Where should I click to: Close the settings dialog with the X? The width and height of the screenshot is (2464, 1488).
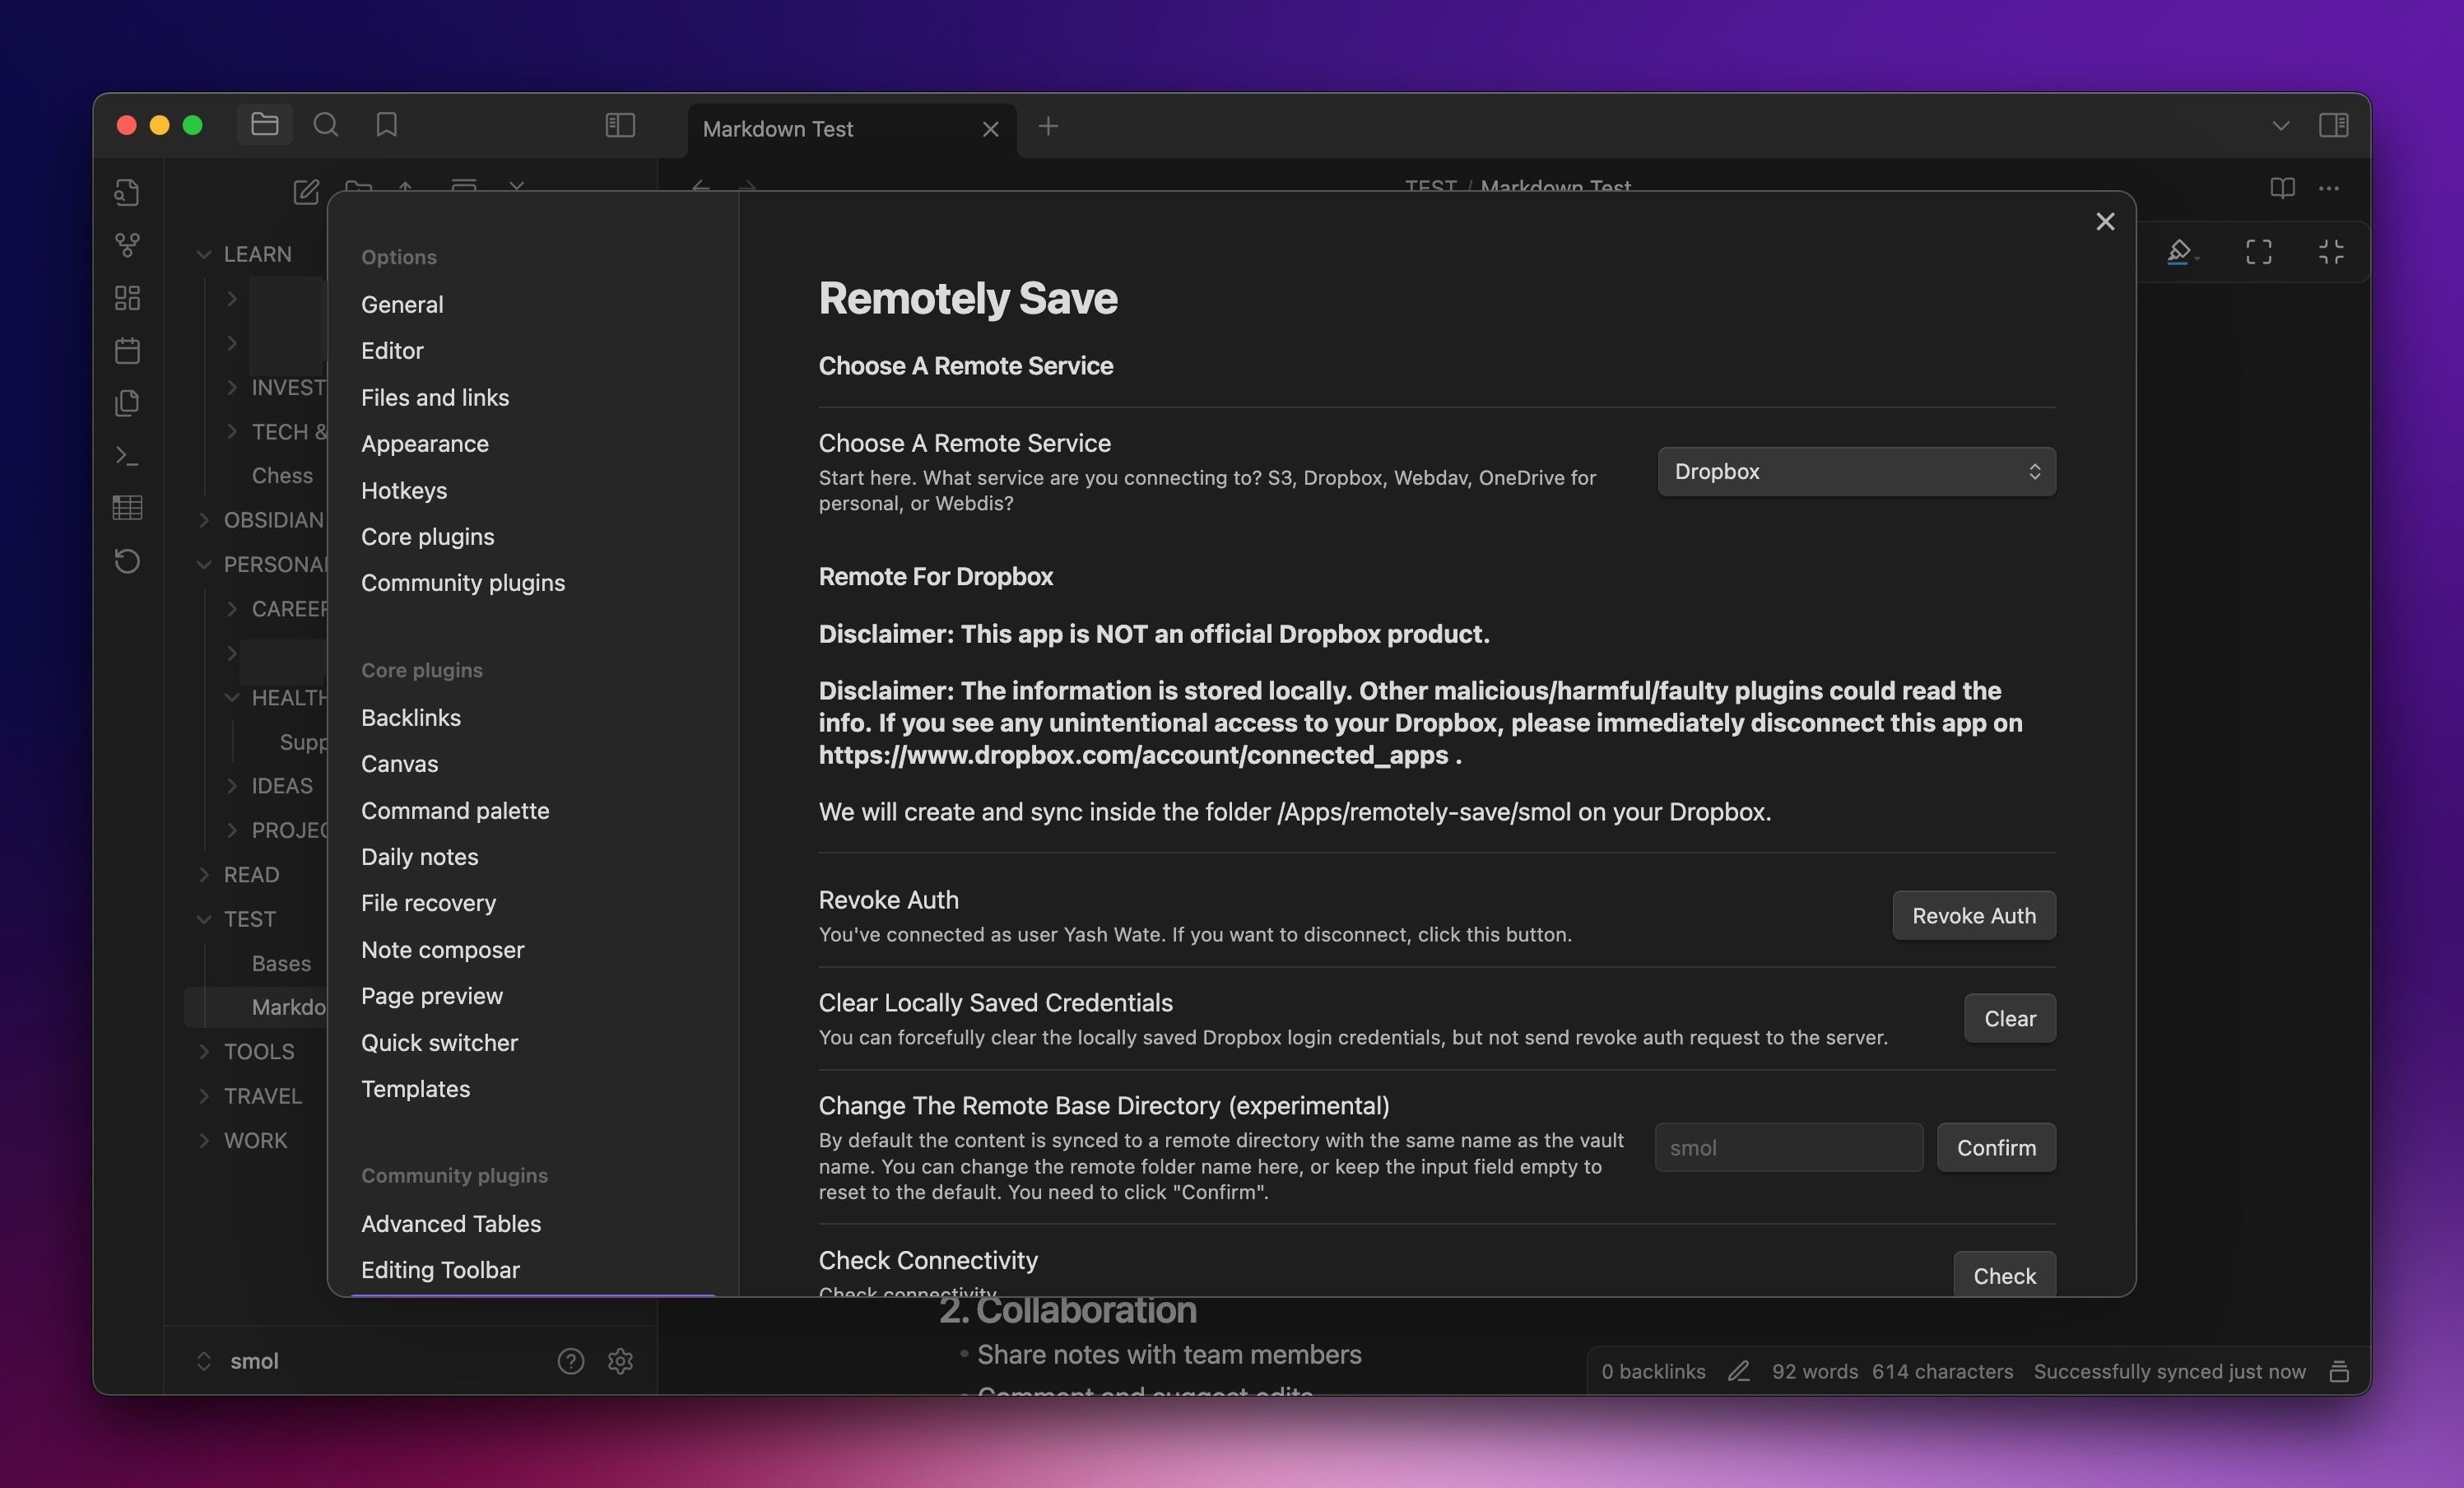coord(2105,222)
